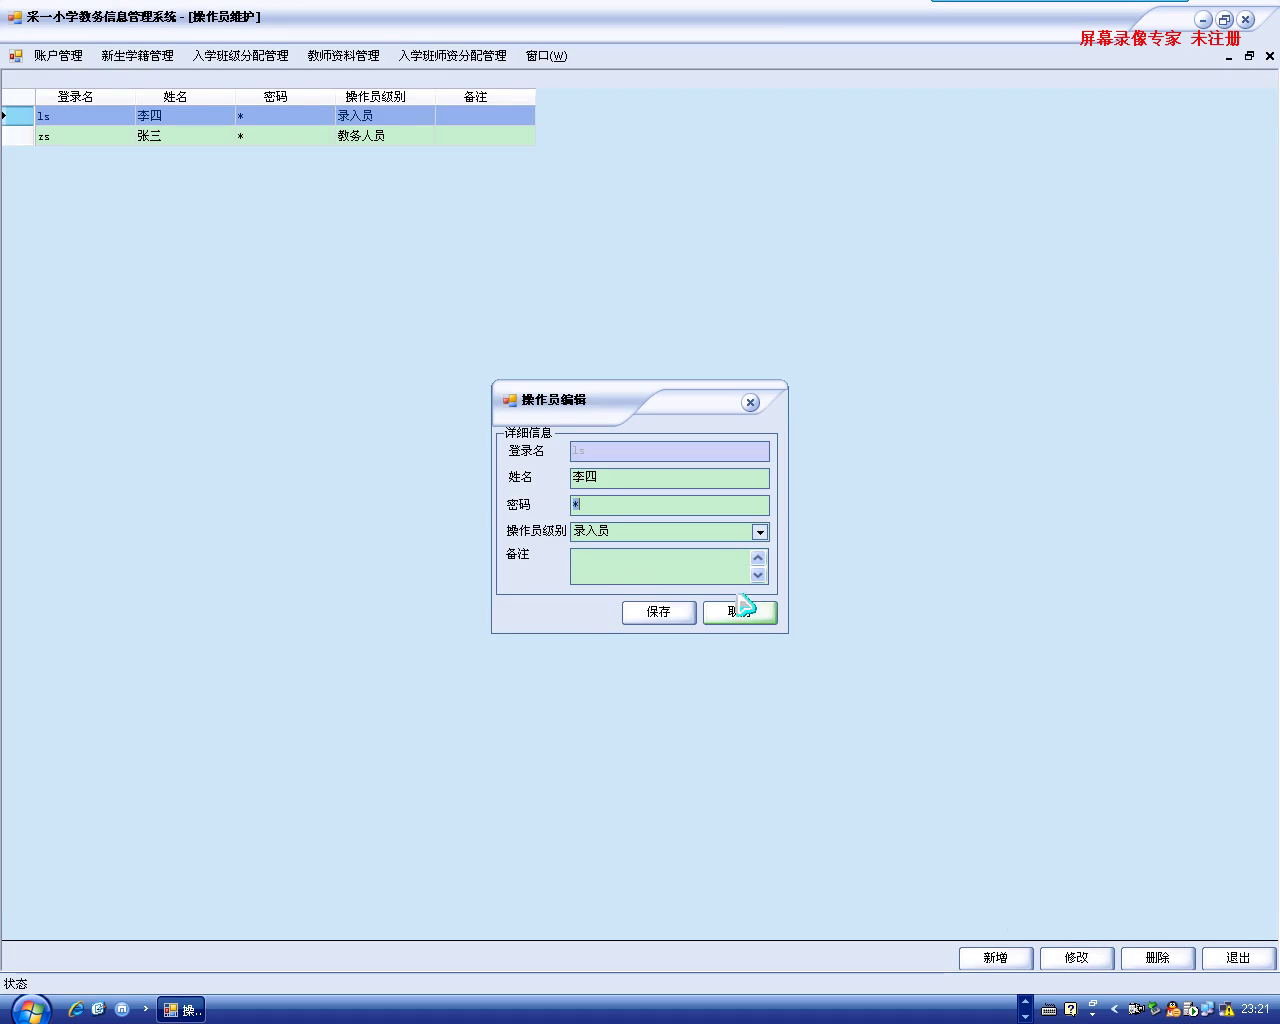Click the 操作员编辑 dialog title icon
The image size is (1280, 1024).
click(x=510, y=400)
